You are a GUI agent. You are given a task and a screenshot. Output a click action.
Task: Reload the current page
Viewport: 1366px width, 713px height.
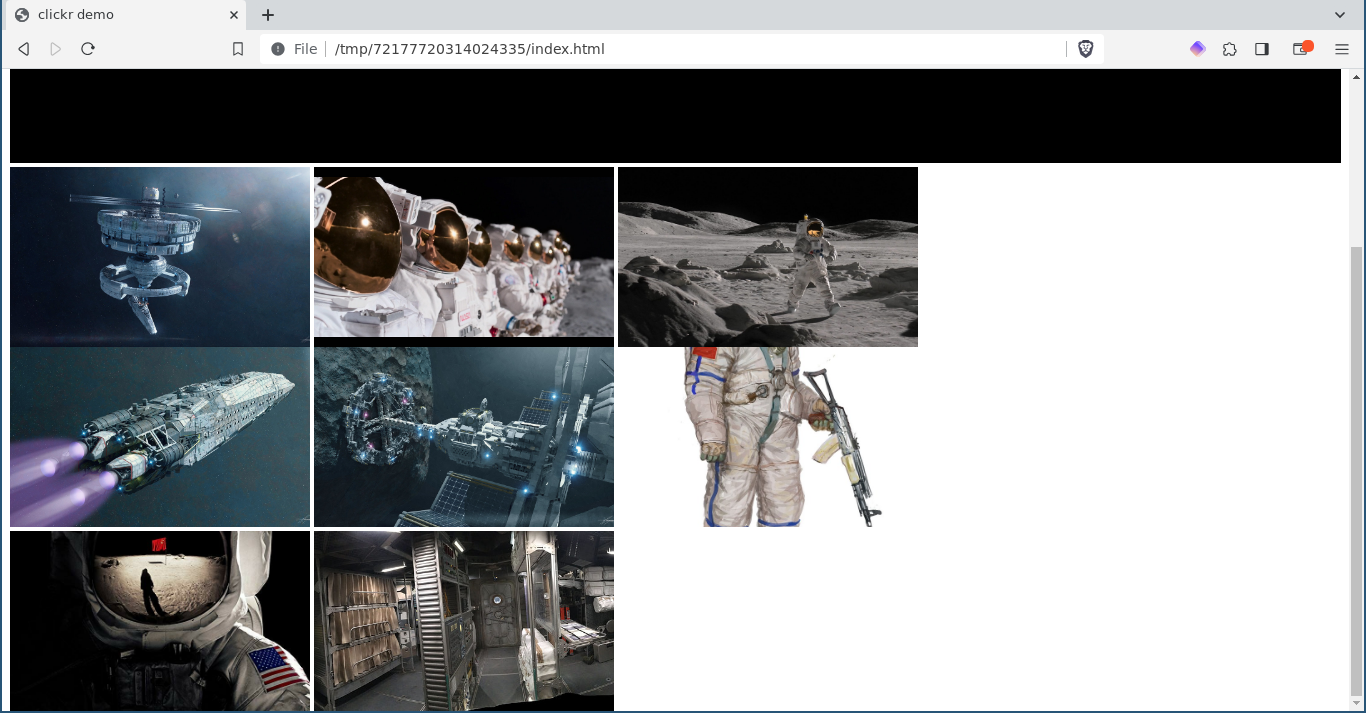pyautogui.click(x=88, y=49)
